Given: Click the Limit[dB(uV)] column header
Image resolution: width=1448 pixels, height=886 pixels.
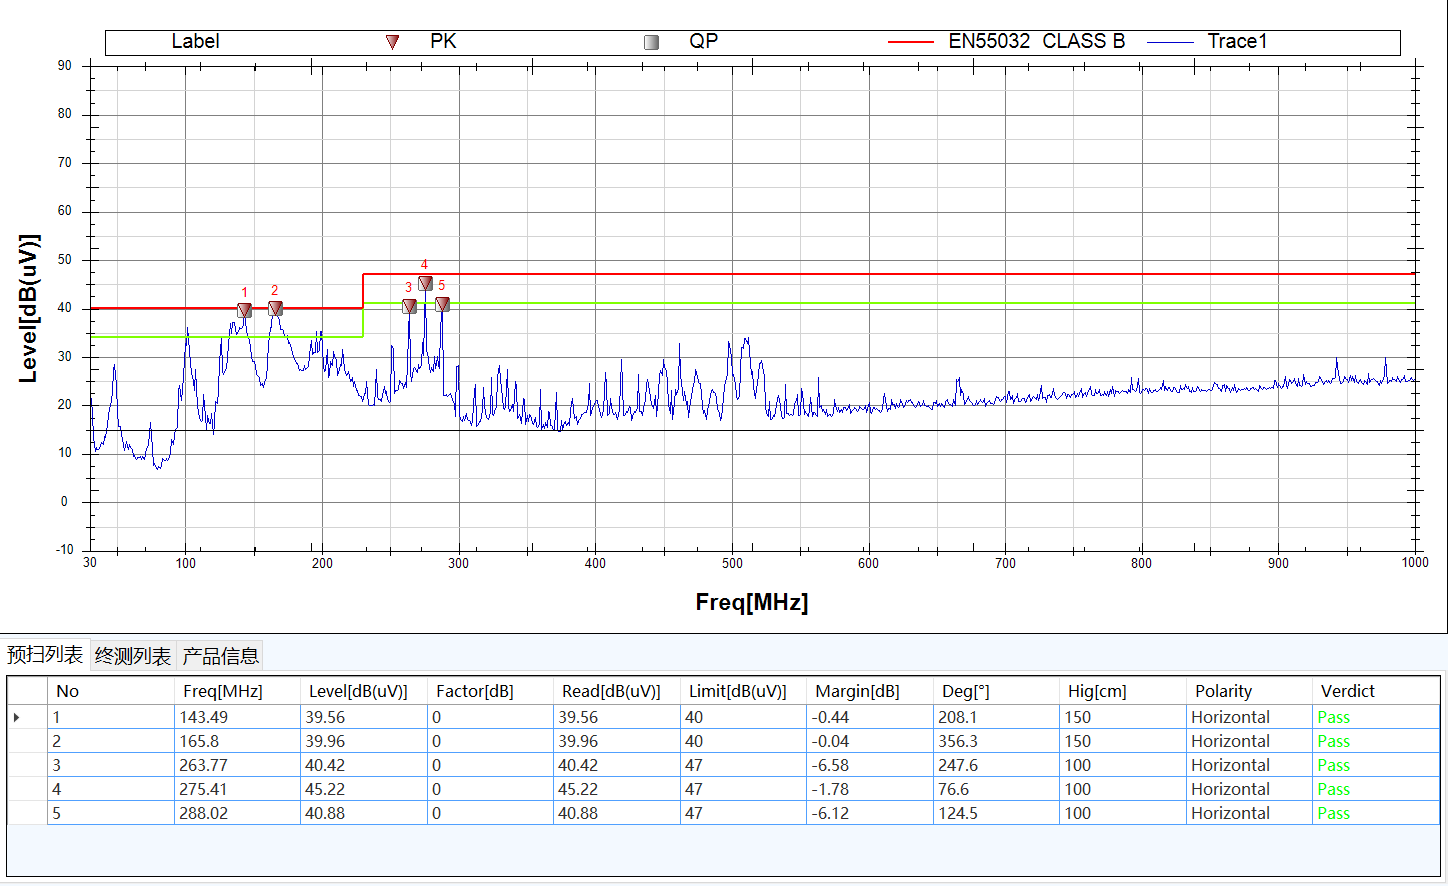Looking at the screenshot, I should pyautogui.click(x=743, y=691).
